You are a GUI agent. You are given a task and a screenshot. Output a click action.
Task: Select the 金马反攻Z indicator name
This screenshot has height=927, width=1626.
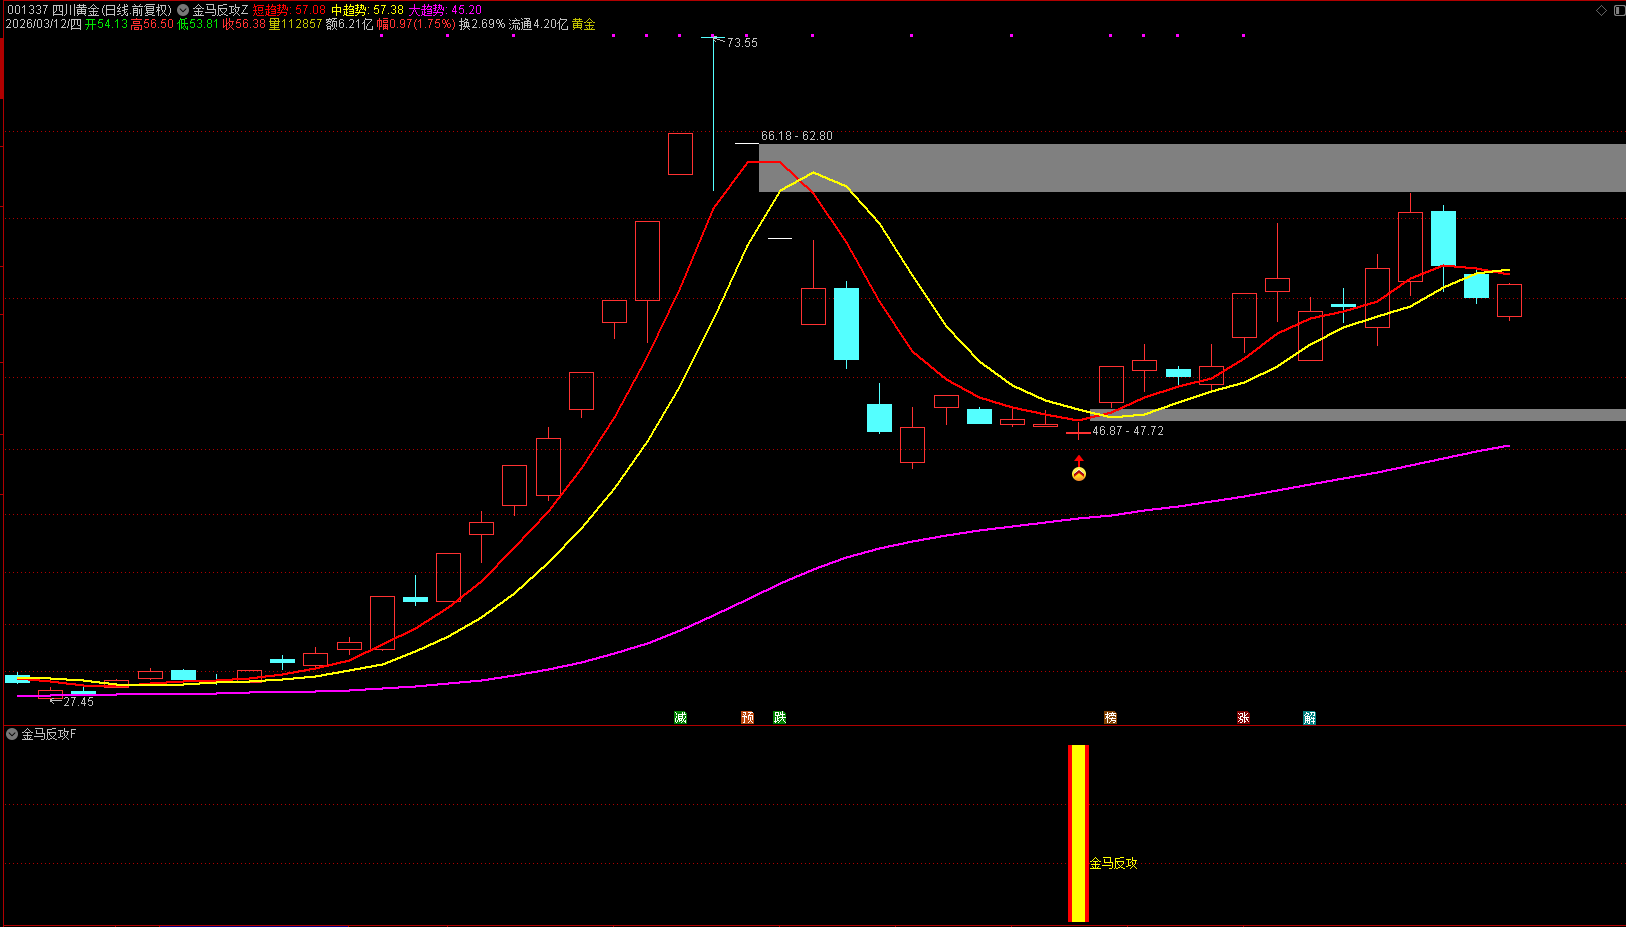pyautogui.click(x=220, y=10)
